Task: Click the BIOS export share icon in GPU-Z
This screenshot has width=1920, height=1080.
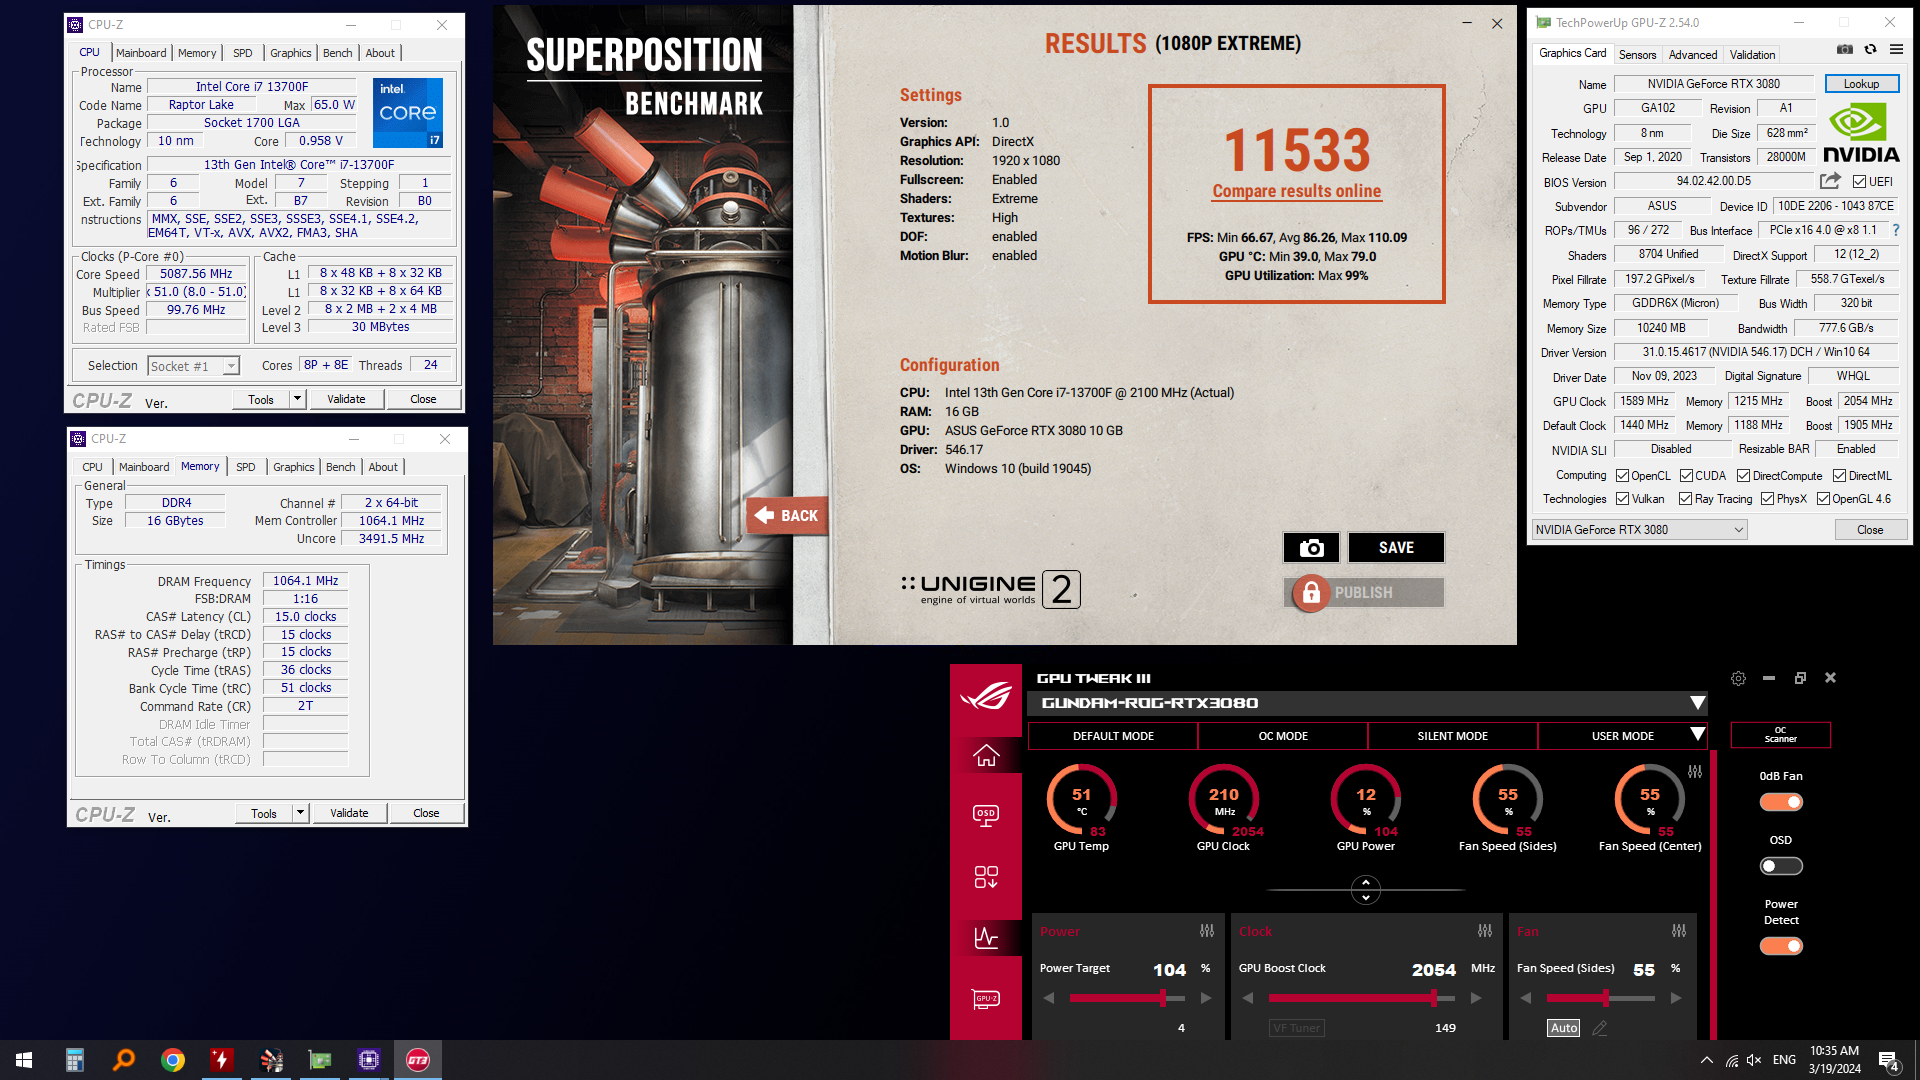Action: pos(1830,181)
